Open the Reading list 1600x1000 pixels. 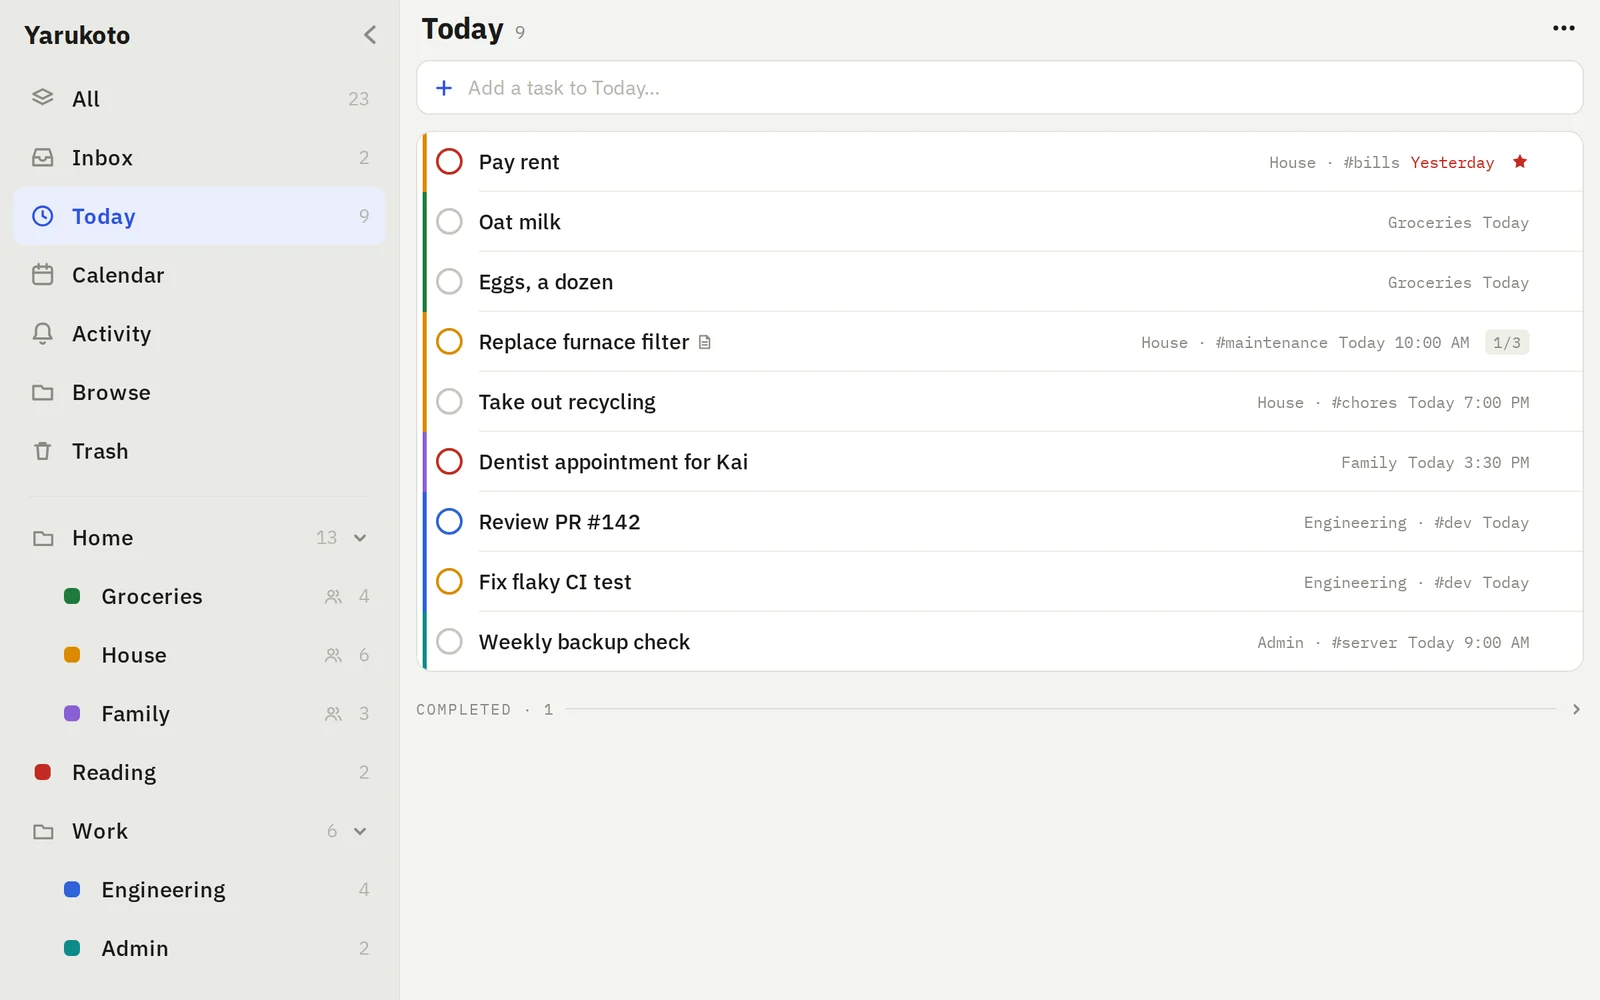point(200,773)
